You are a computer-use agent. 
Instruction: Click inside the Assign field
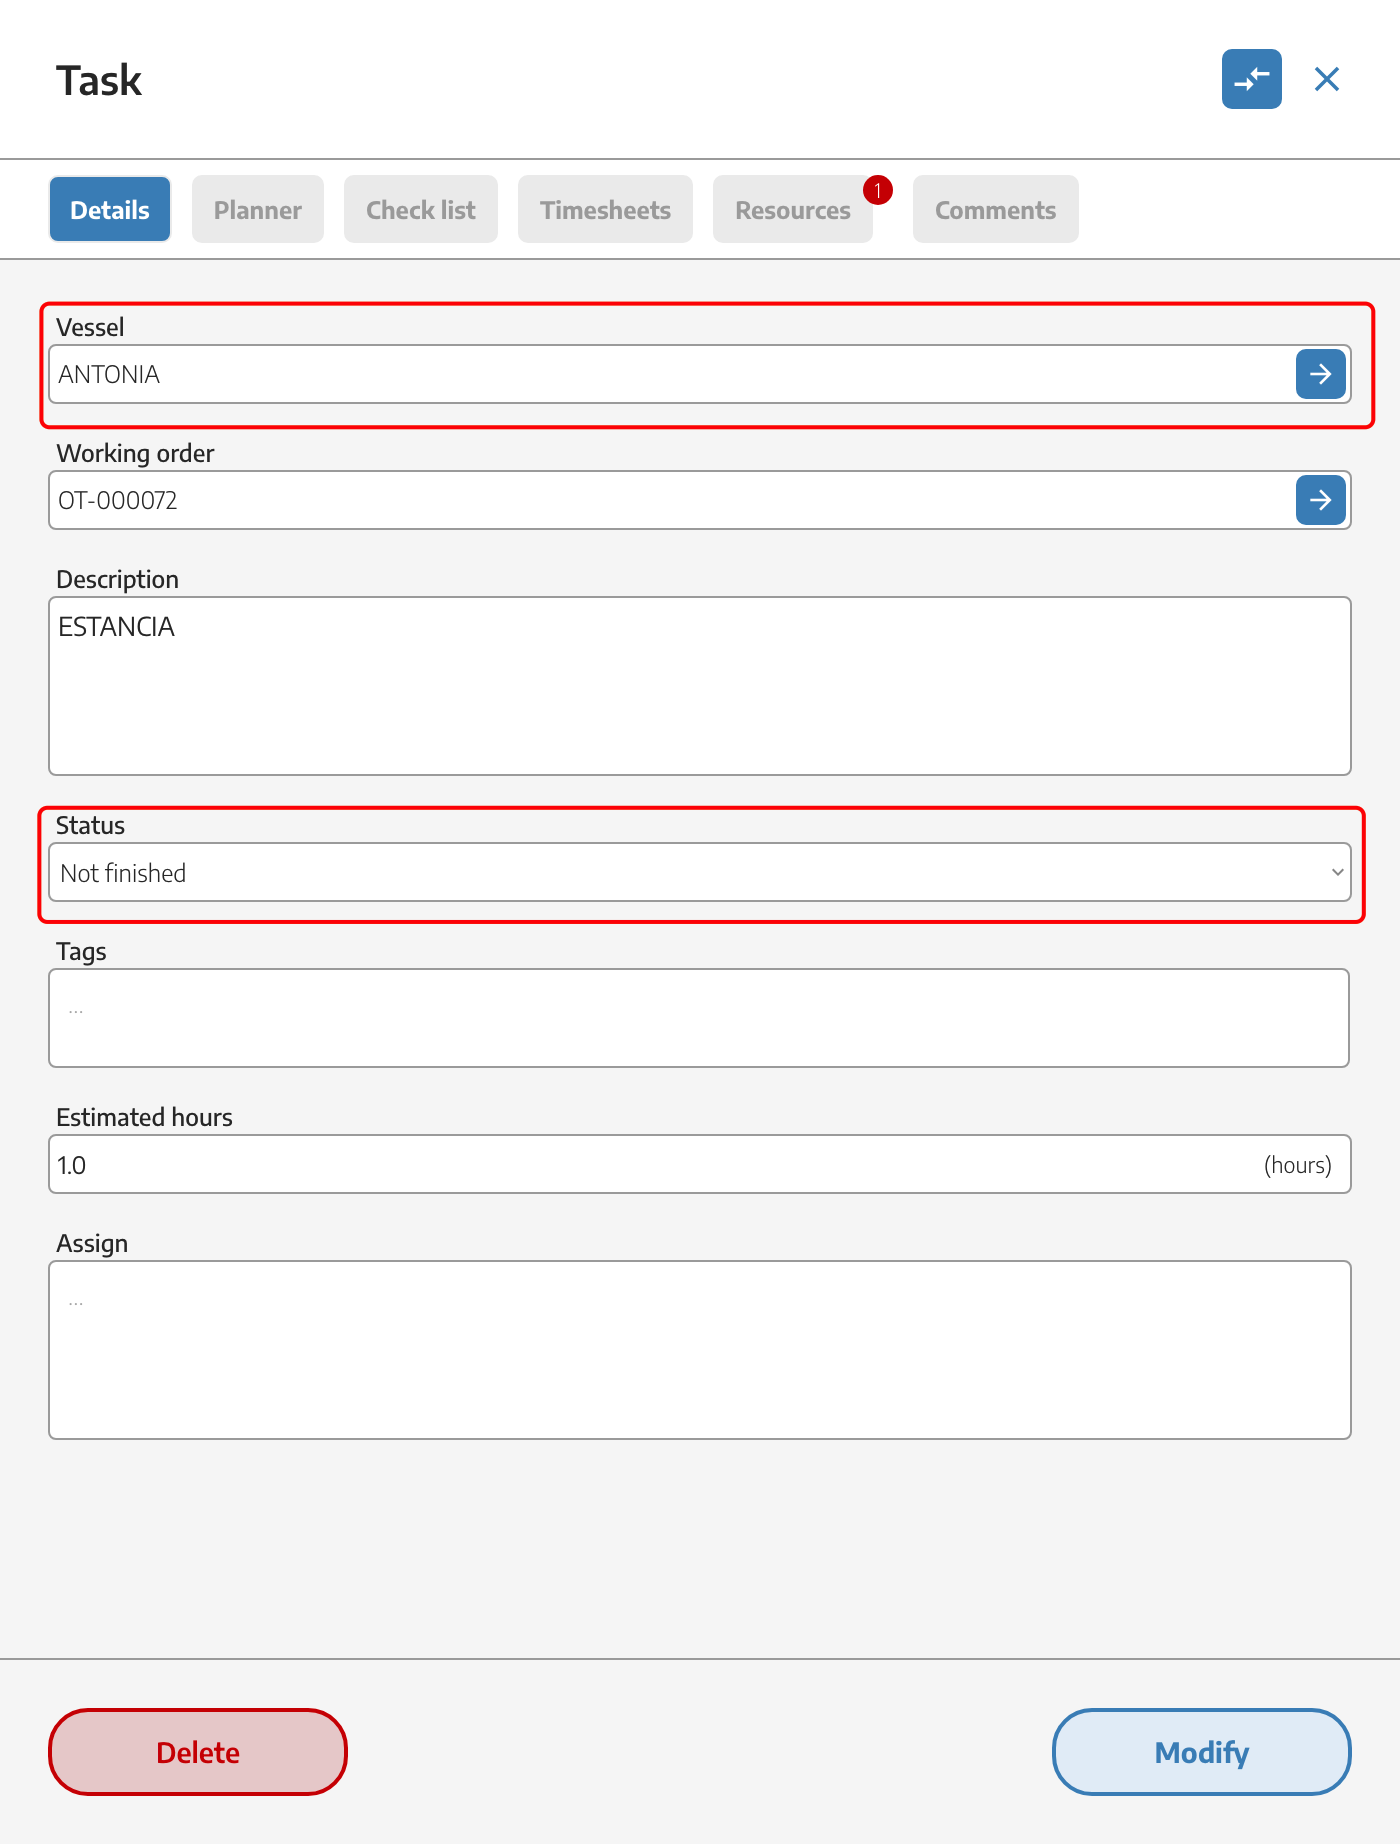[700, 1350]
